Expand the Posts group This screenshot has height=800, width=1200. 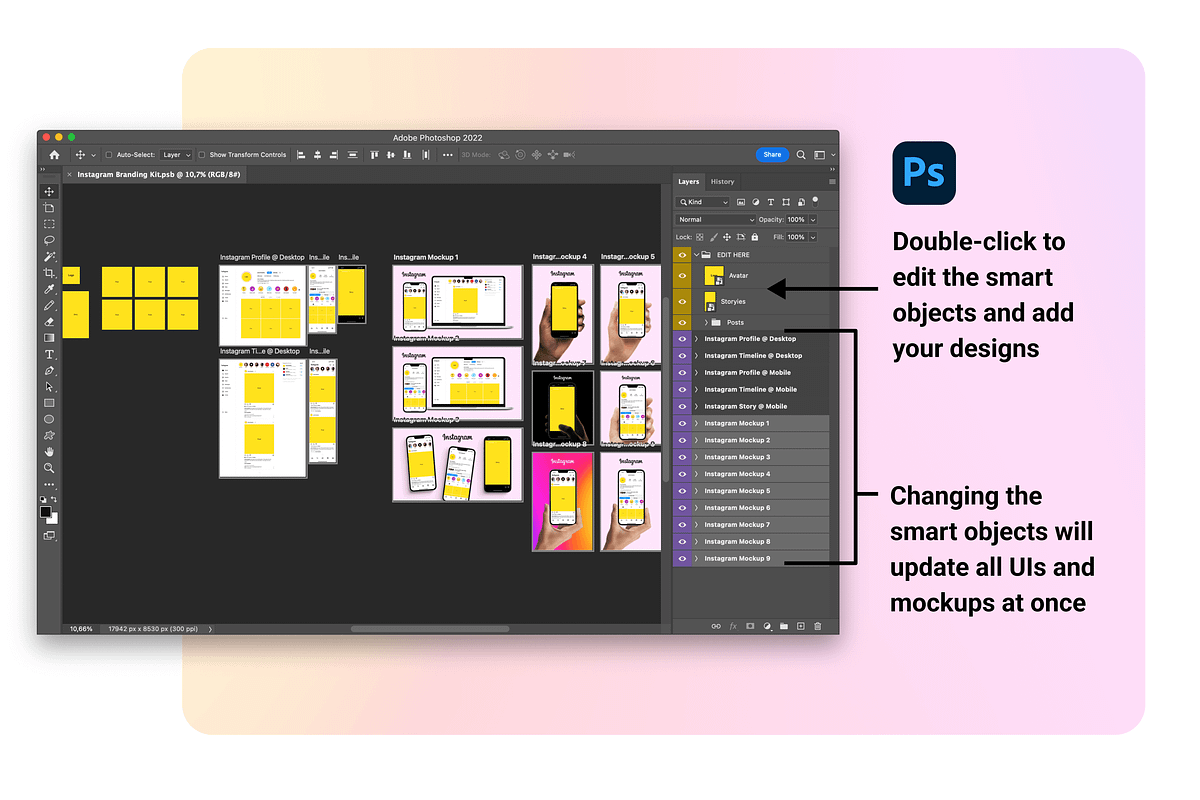[x=706, y=323]
